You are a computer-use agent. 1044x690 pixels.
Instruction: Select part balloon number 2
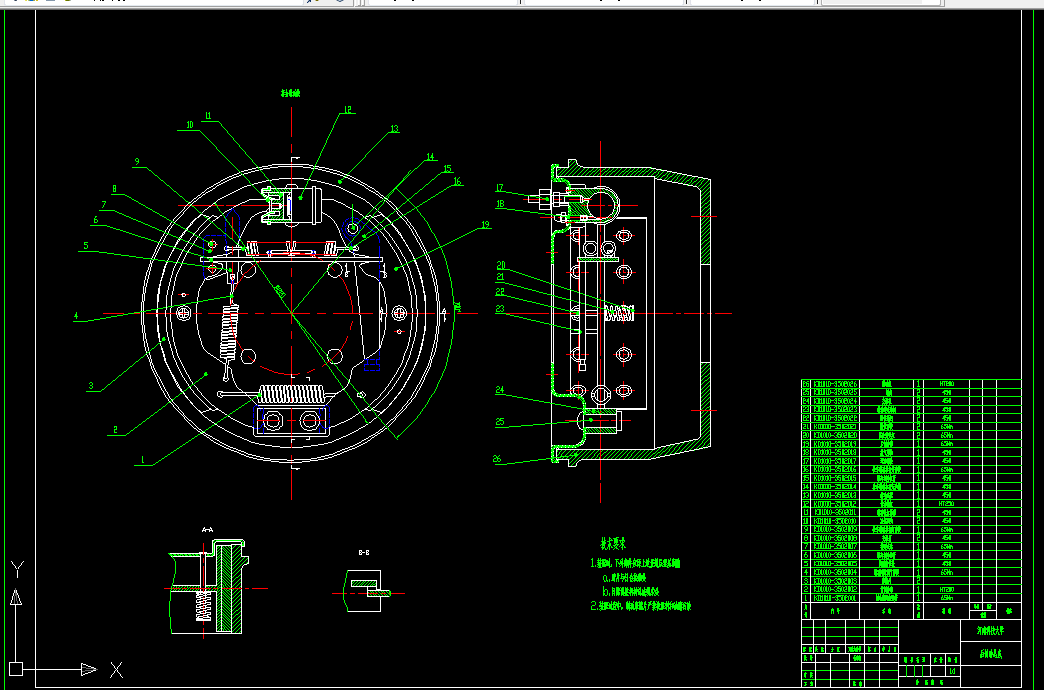115,430
